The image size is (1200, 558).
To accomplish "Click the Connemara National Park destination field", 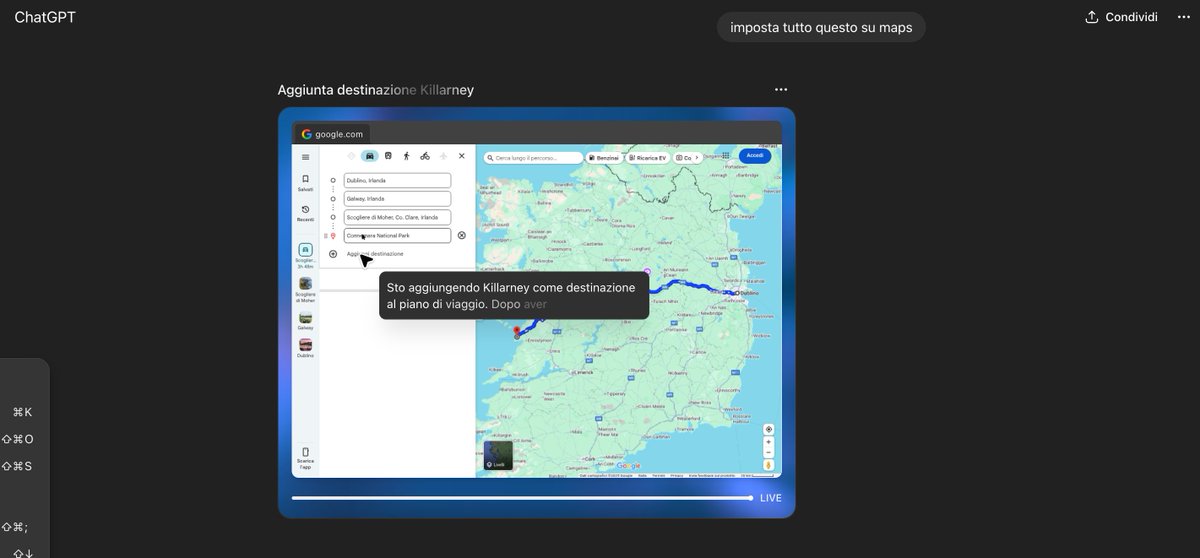I will coord(397,236).
